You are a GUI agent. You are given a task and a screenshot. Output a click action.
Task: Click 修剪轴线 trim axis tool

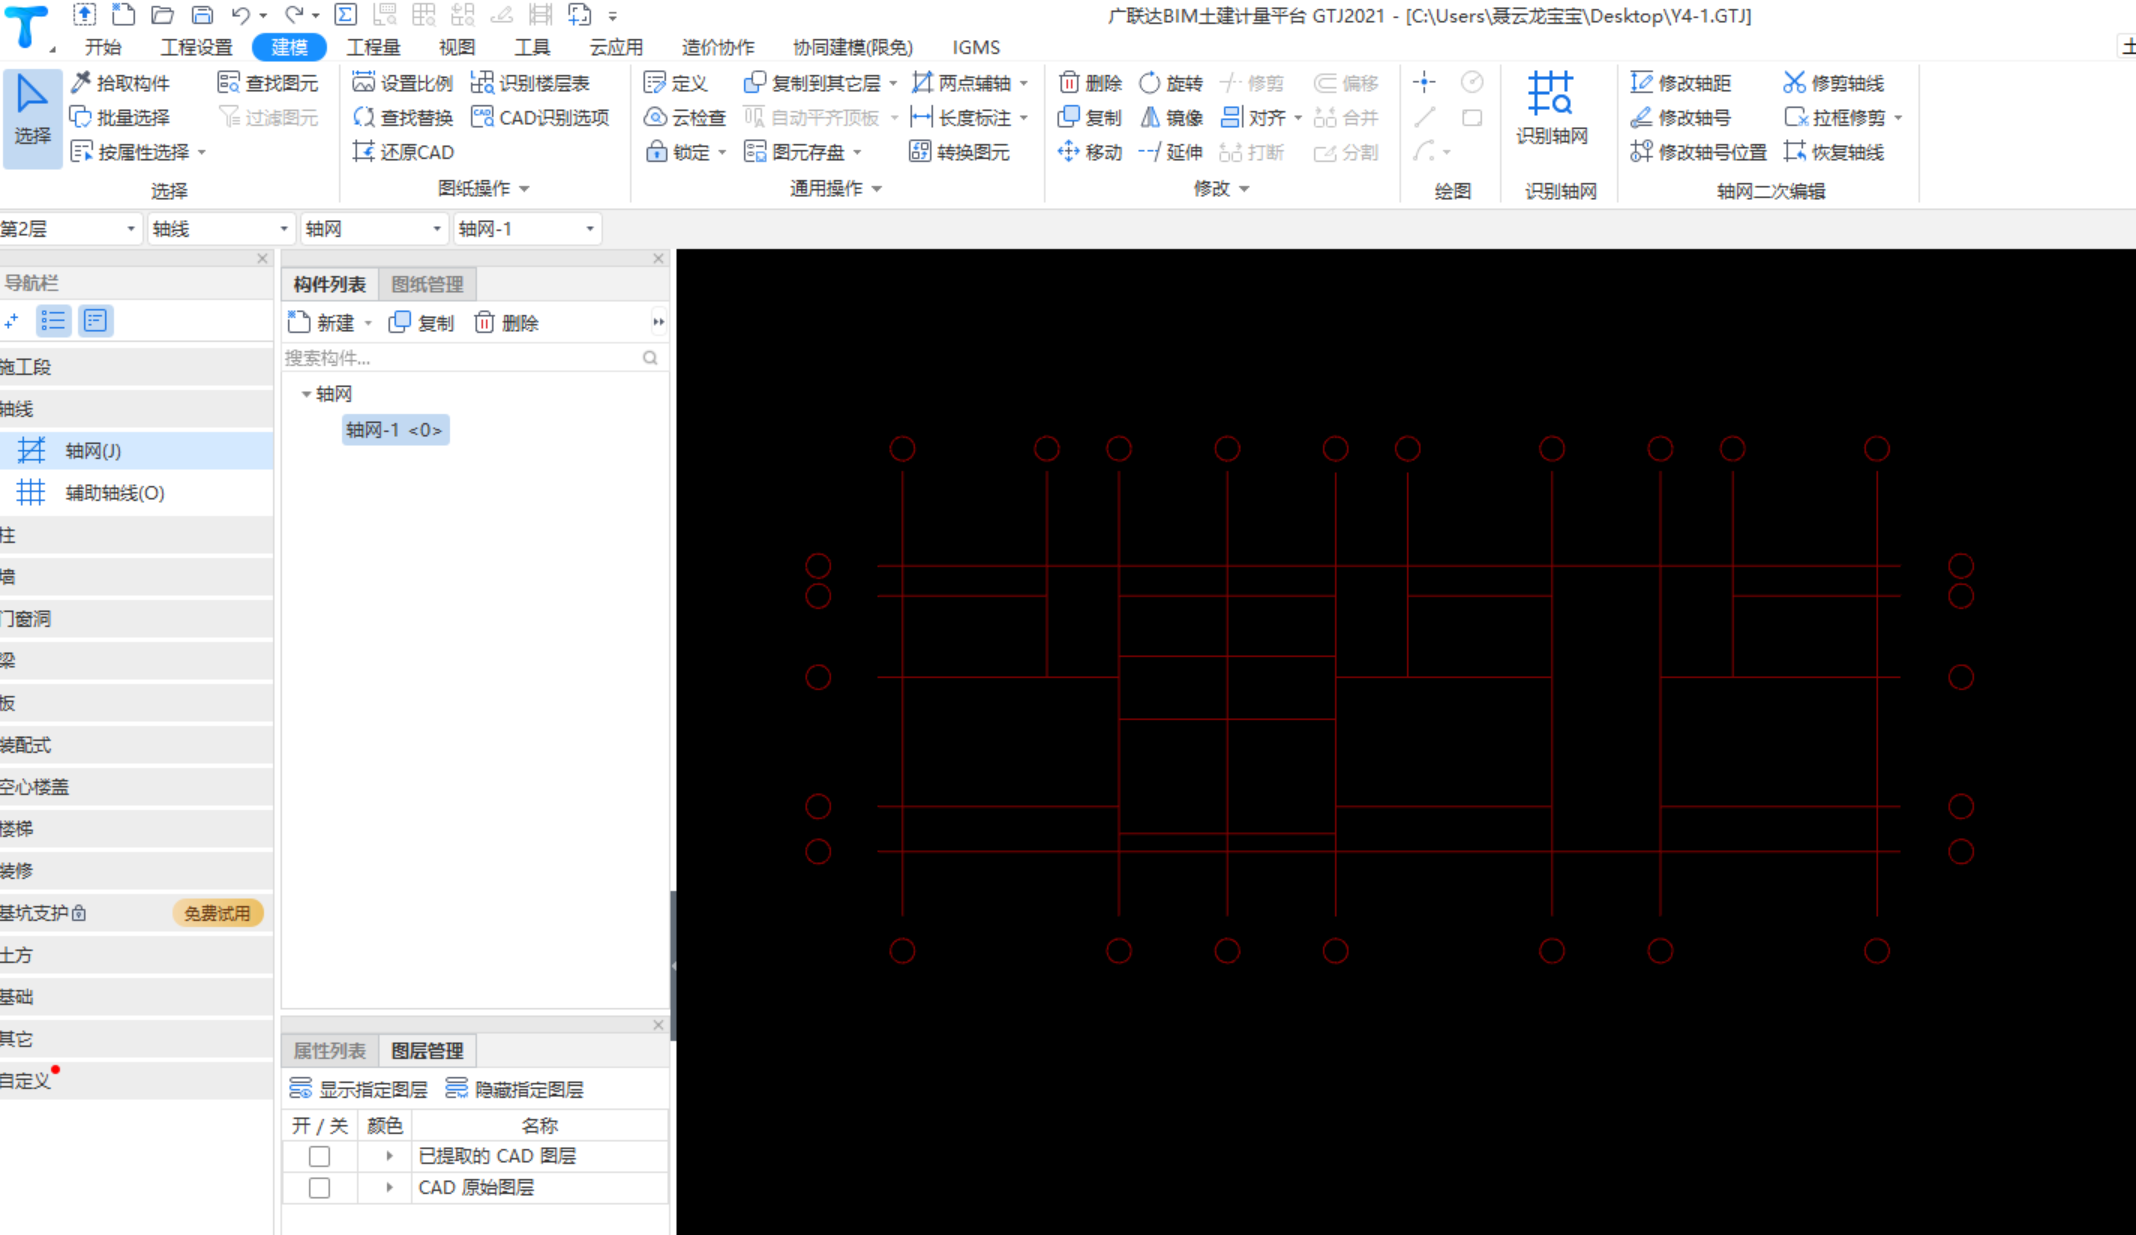coord(1834,83)
